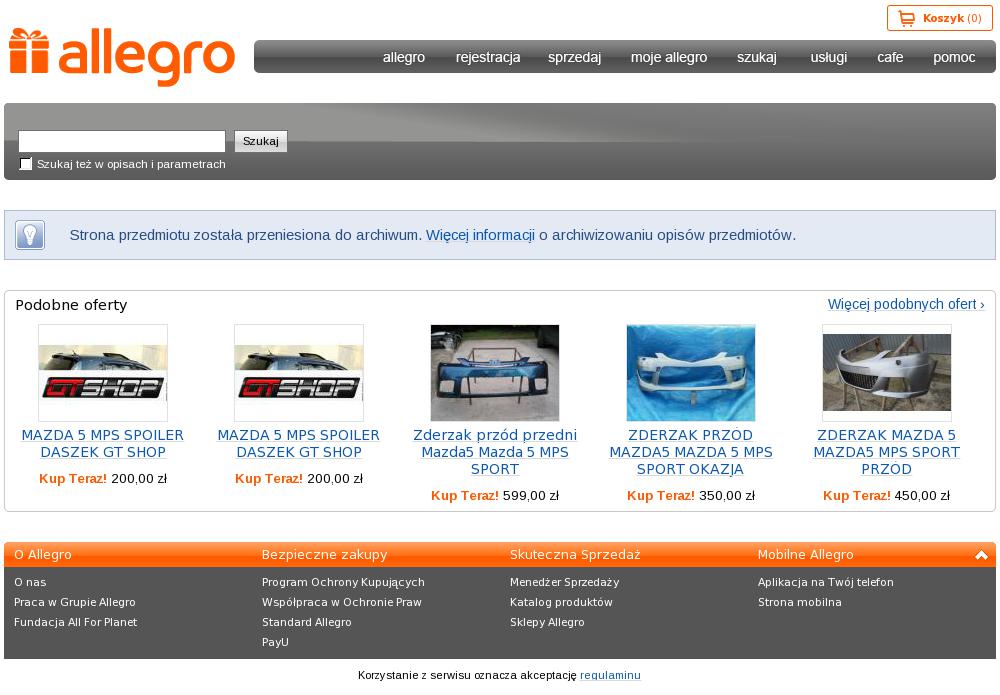Open Strona mobilna link
Image resolution: width=1000 pixels, height=695 pixels.
tap(800, 602)
